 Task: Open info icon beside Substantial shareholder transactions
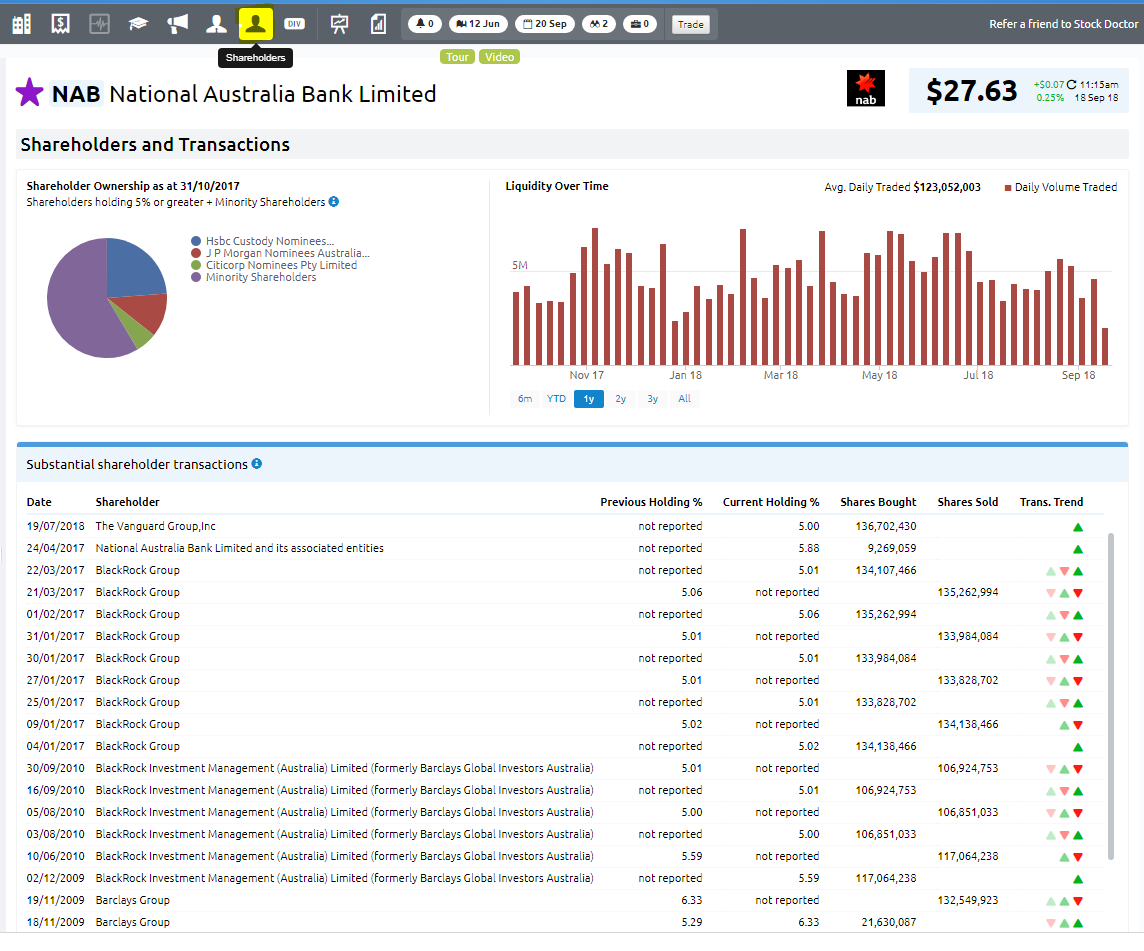tap(257, 463)
